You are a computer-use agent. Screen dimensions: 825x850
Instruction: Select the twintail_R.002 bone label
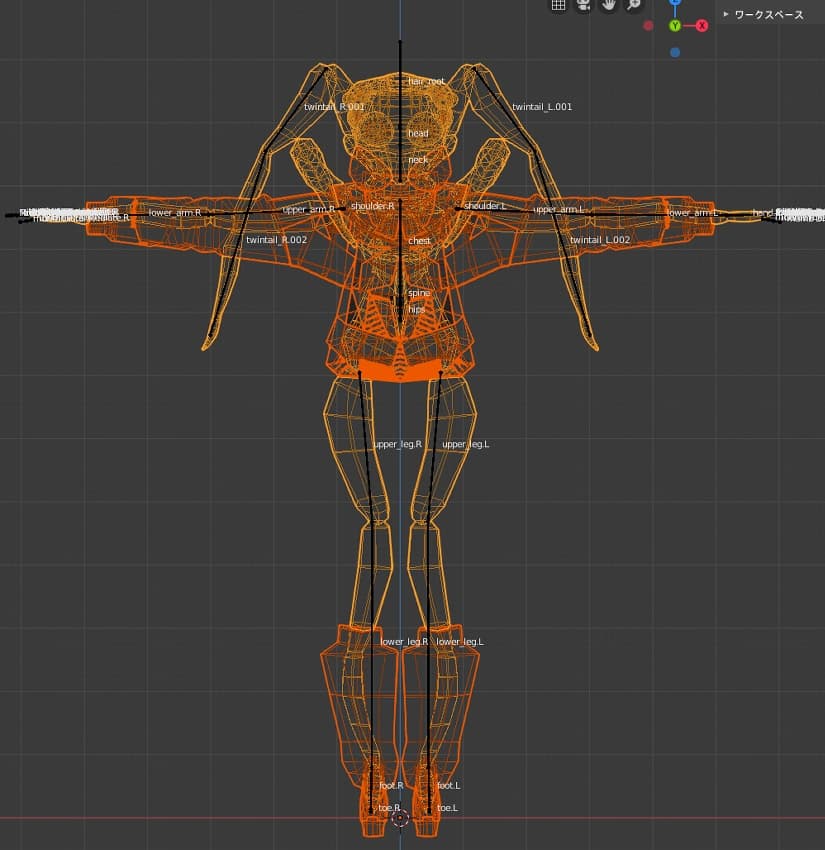(276, 240)
